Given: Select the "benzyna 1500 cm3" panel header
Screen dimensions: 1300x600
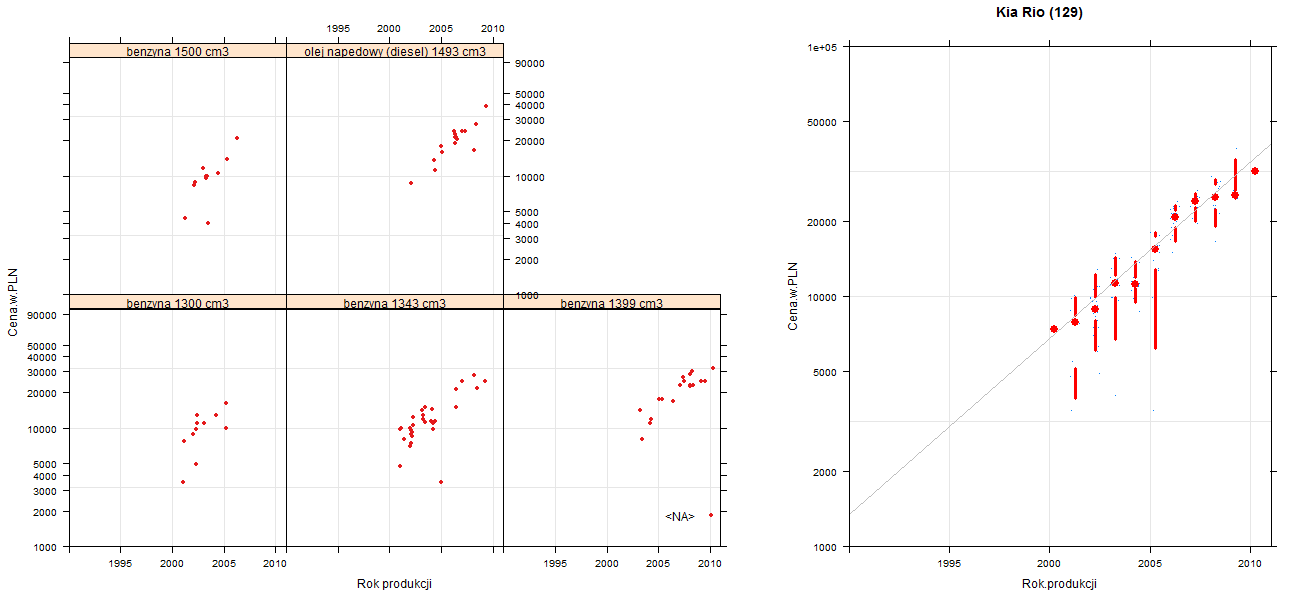Looking at the screenshot, I should click(x=178, y=51).
